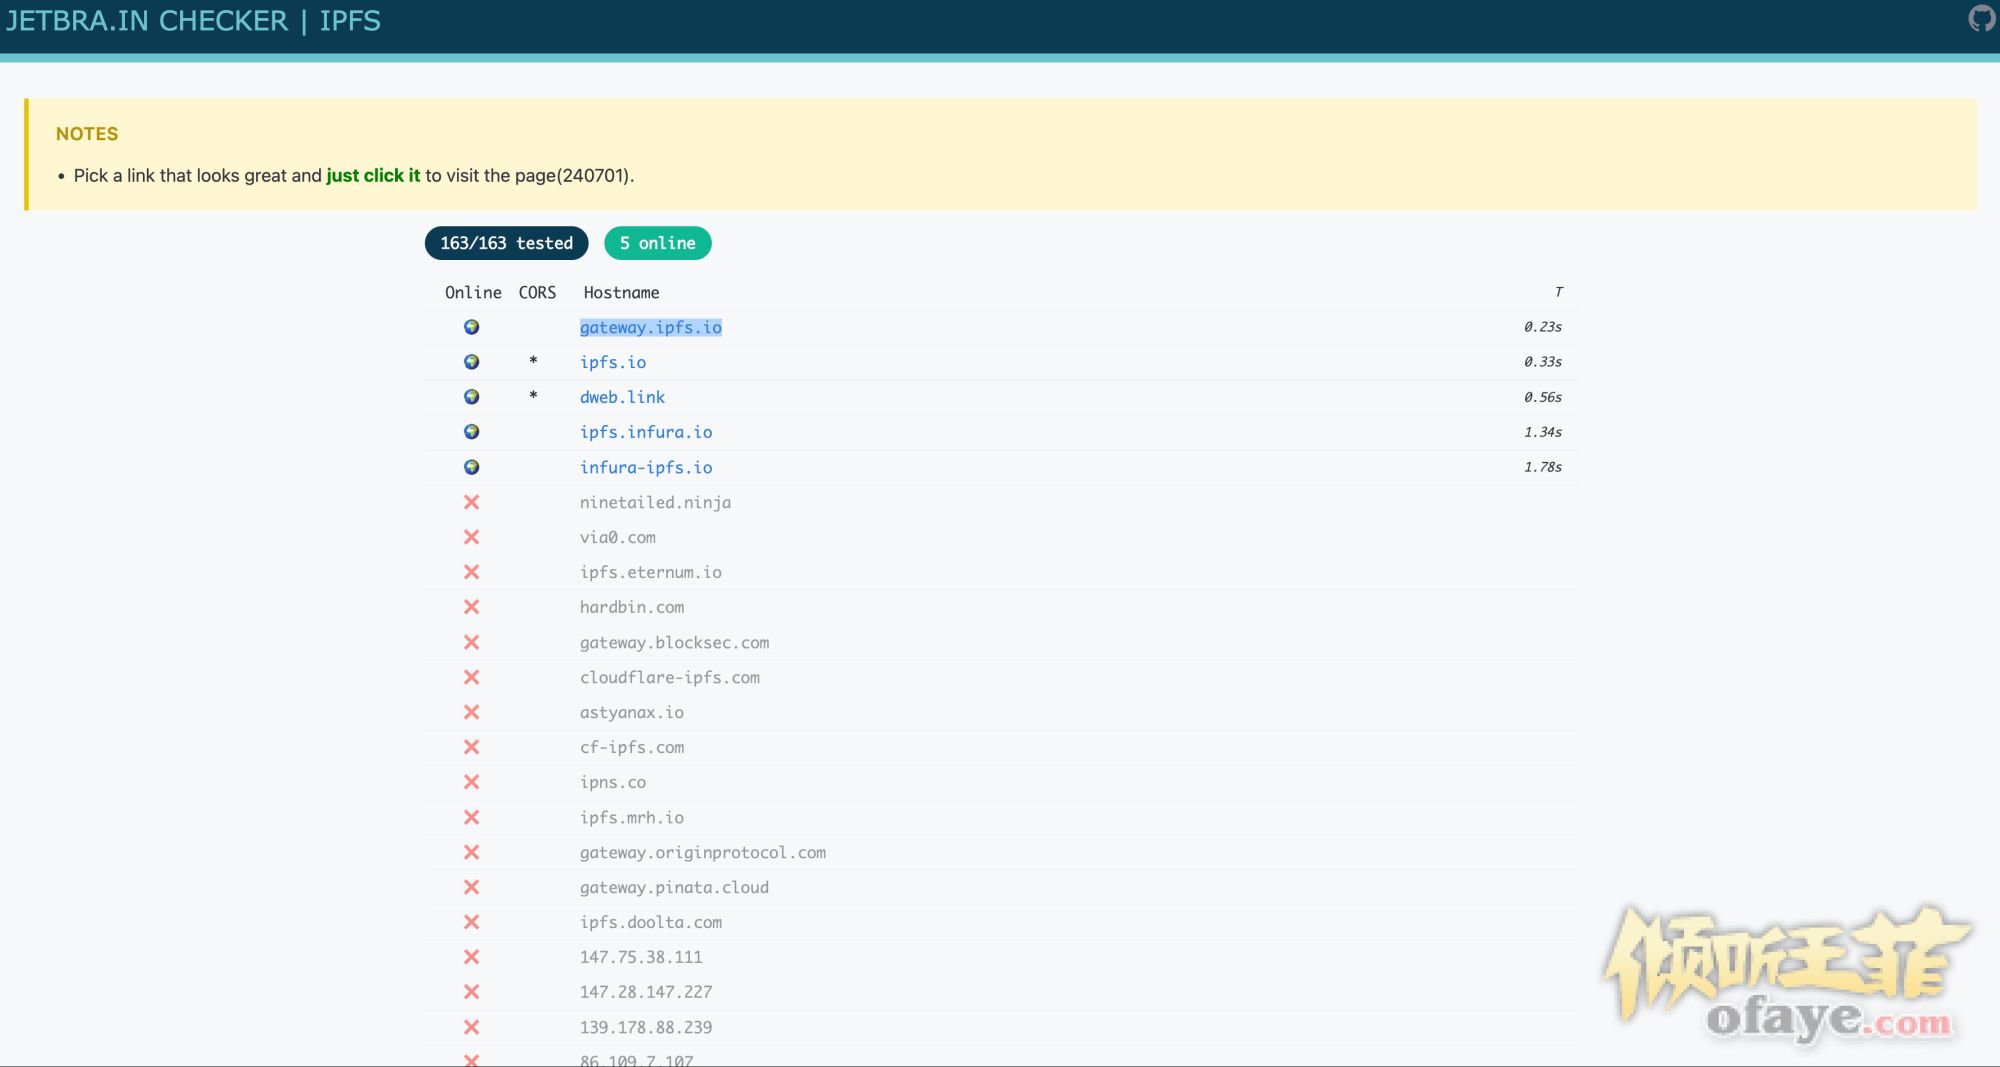Viewport: 2000px width, 1067px height.
Task: Click globe icon next to ipfs.infura.io
Action: click(x=472, y=432)
